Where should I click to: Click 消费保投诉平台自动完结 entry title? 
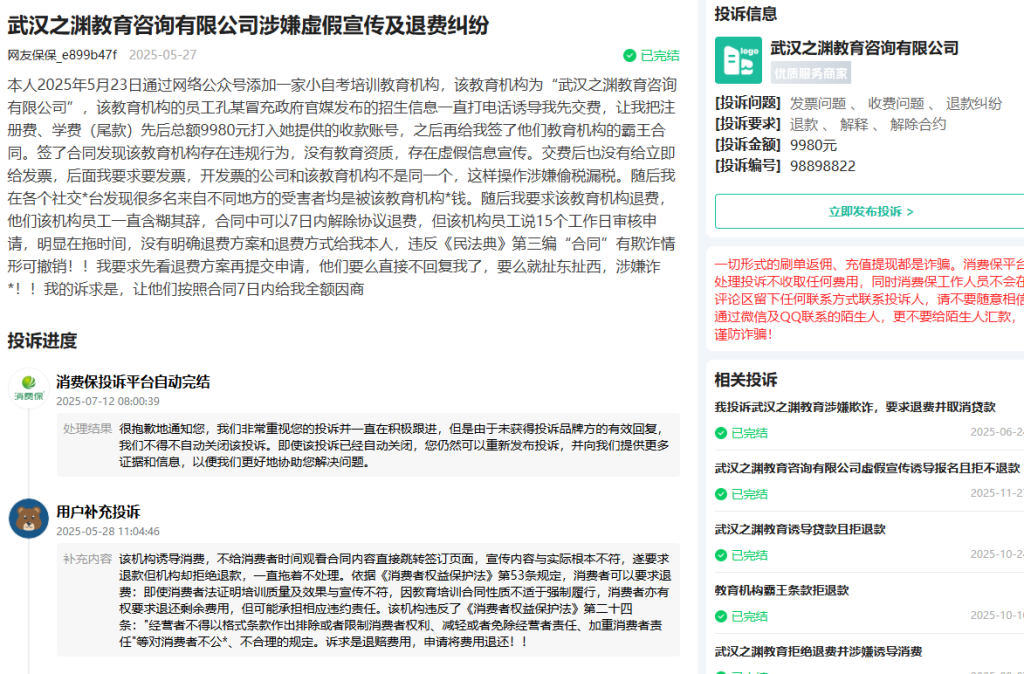coord(133,381)
